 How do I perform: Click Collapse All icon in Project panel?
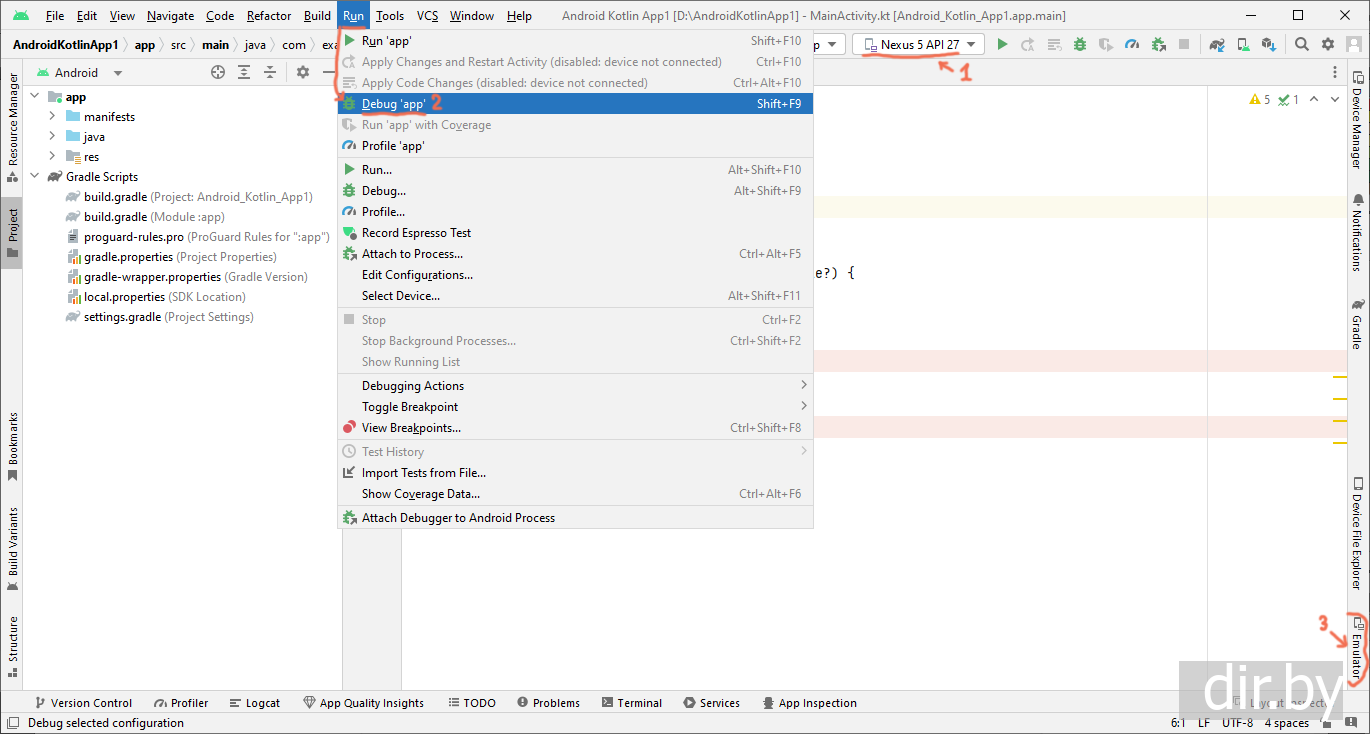coord(270,72)
